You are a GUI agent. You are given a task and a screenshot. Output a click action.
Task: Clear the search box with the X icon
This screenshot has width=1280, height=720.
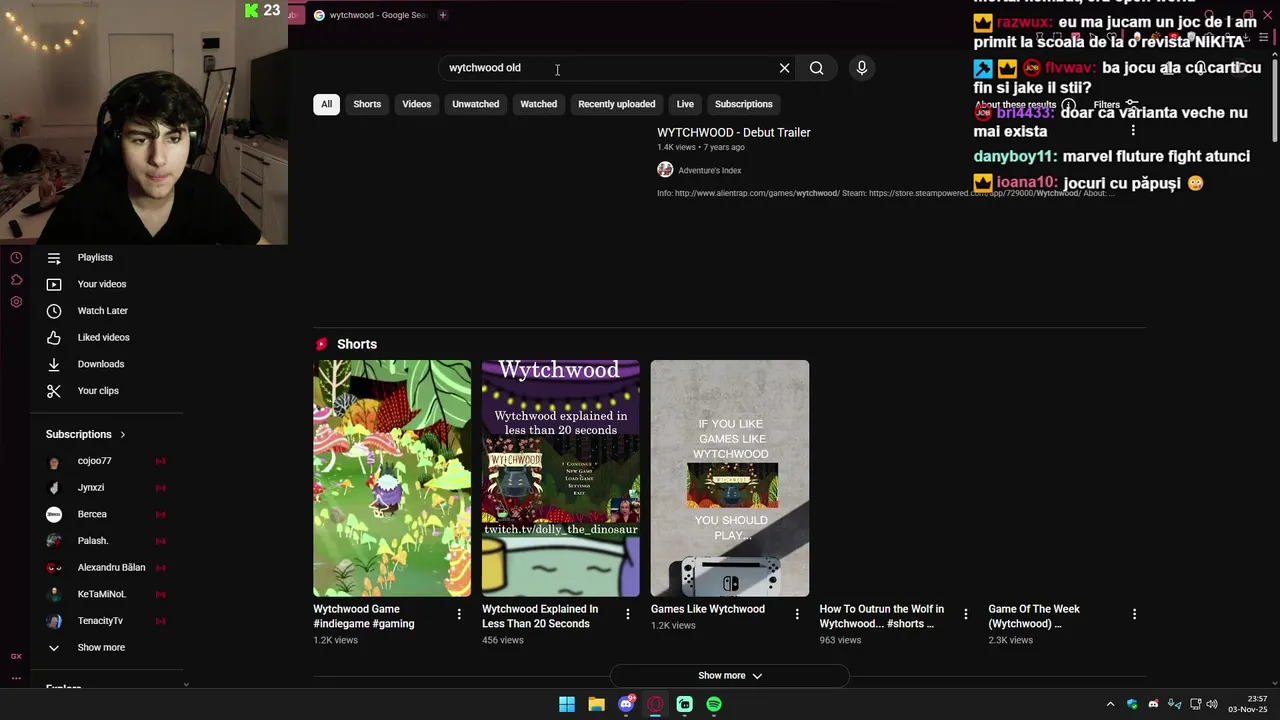click(x=784, y=68)
